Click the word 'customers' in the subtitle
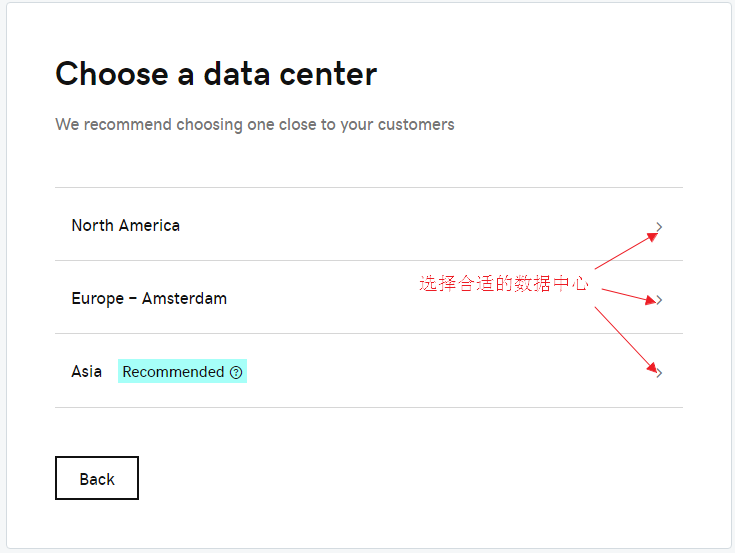 [416, 125]
